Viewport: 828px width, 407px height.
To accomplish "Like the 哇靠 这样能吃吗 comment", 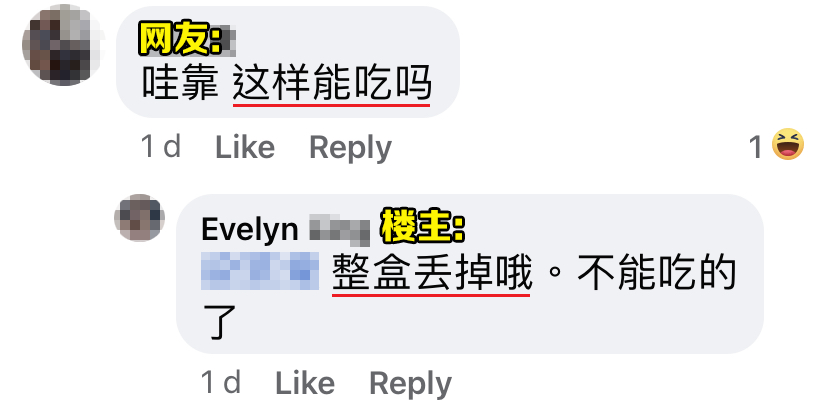I will [245, 147].
